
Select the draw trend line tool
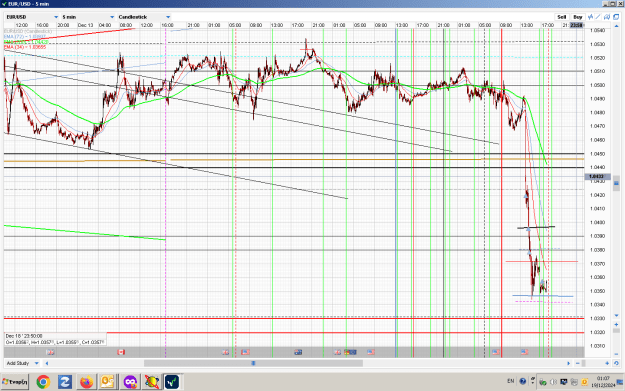[598, 17]
